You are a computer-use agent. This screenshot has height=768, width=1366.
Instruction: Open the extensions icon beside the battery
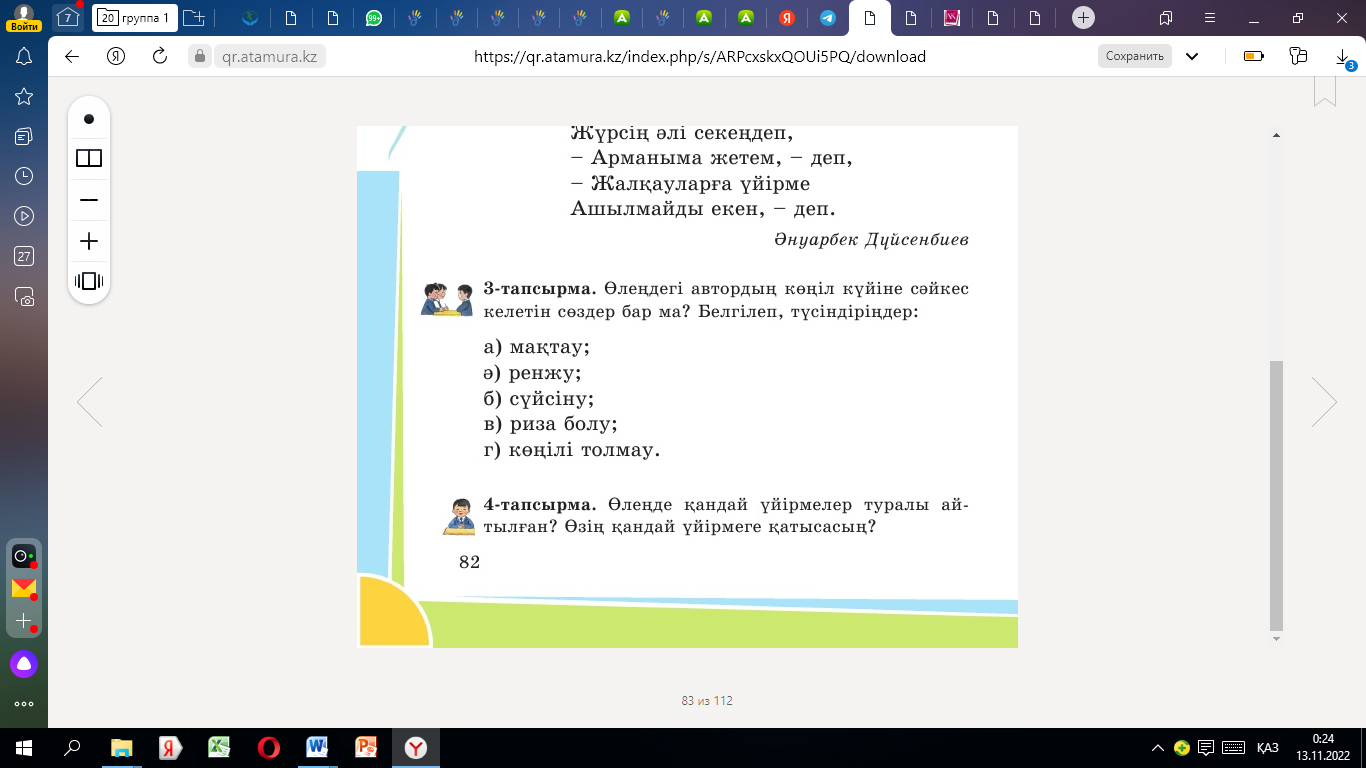pos(1299,56)
